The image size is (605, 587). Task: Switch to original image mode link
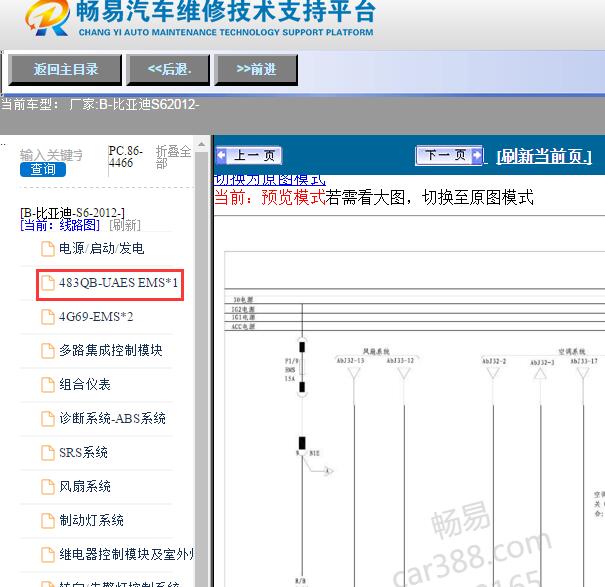(x=270, y=179)
